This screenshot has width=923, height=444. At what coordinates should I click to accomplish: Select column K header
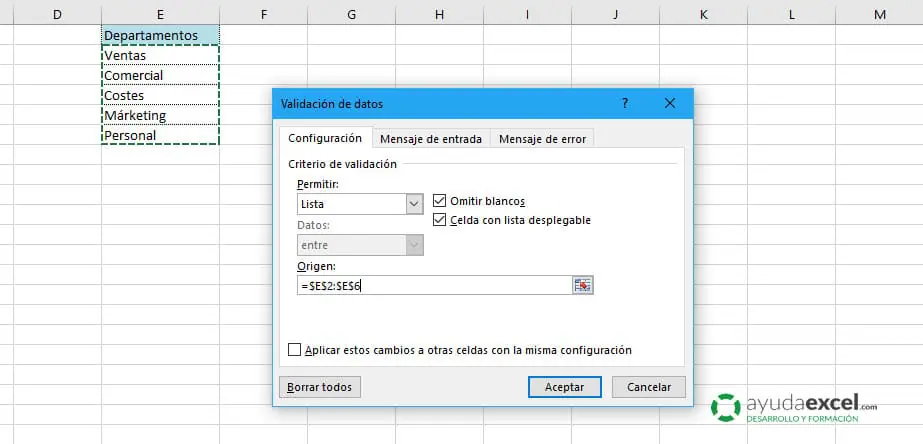[x=703, y=15]
